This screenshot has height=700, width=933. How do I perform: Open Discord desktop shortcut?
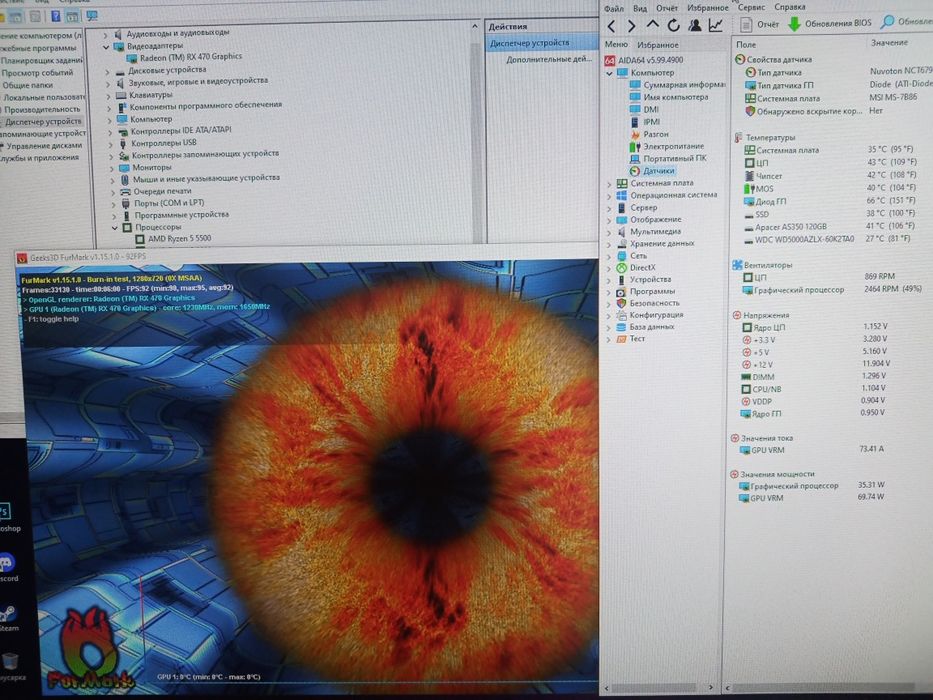(x=8, y=568)
